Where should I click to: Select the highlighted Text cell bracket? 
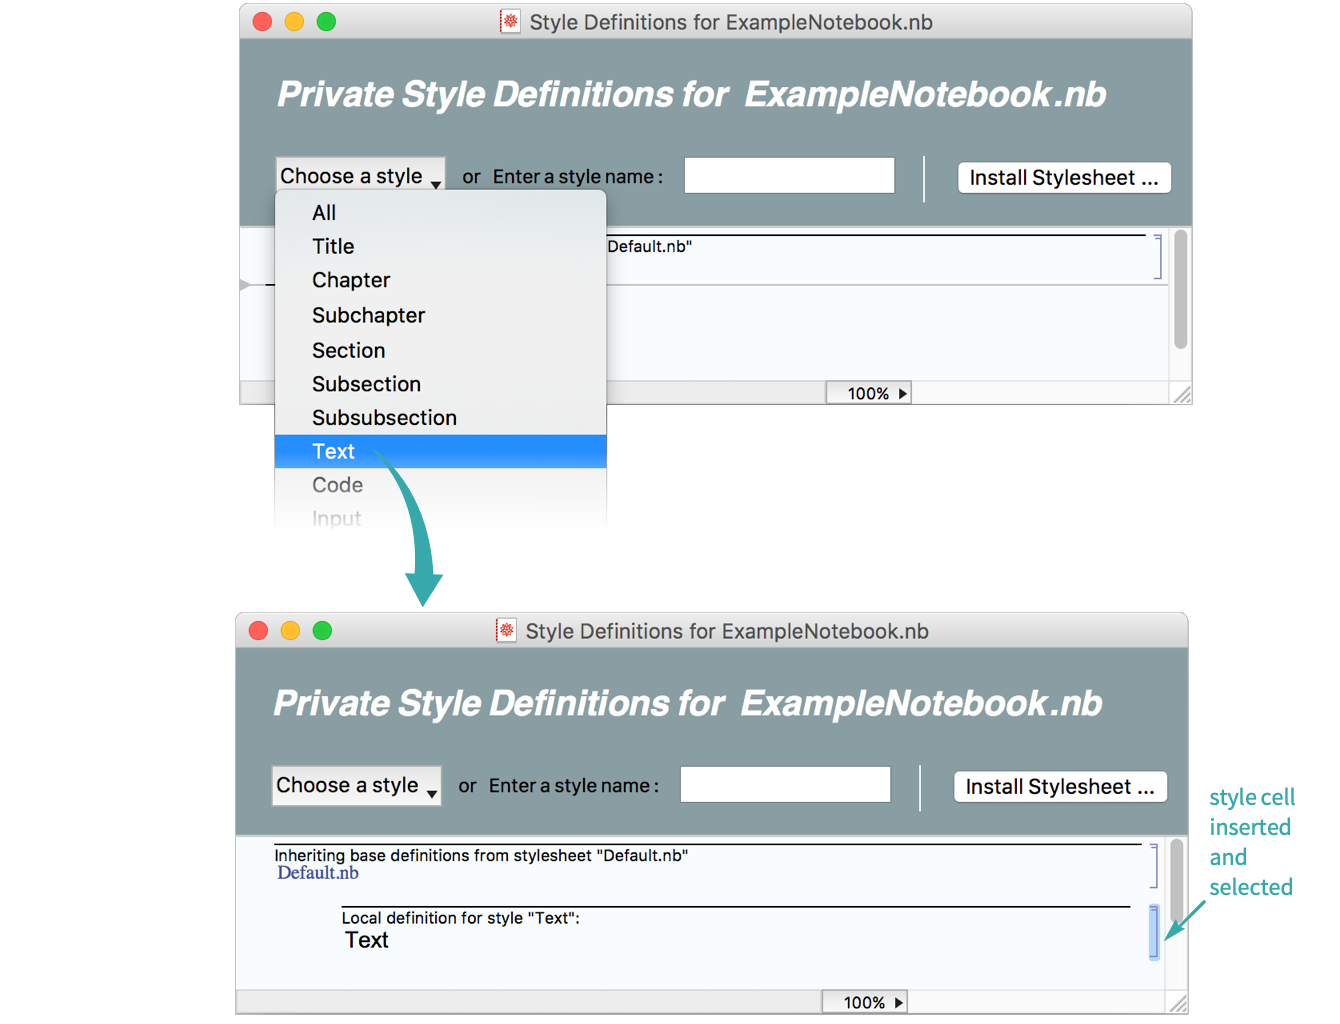click(x=1154, y=932)
